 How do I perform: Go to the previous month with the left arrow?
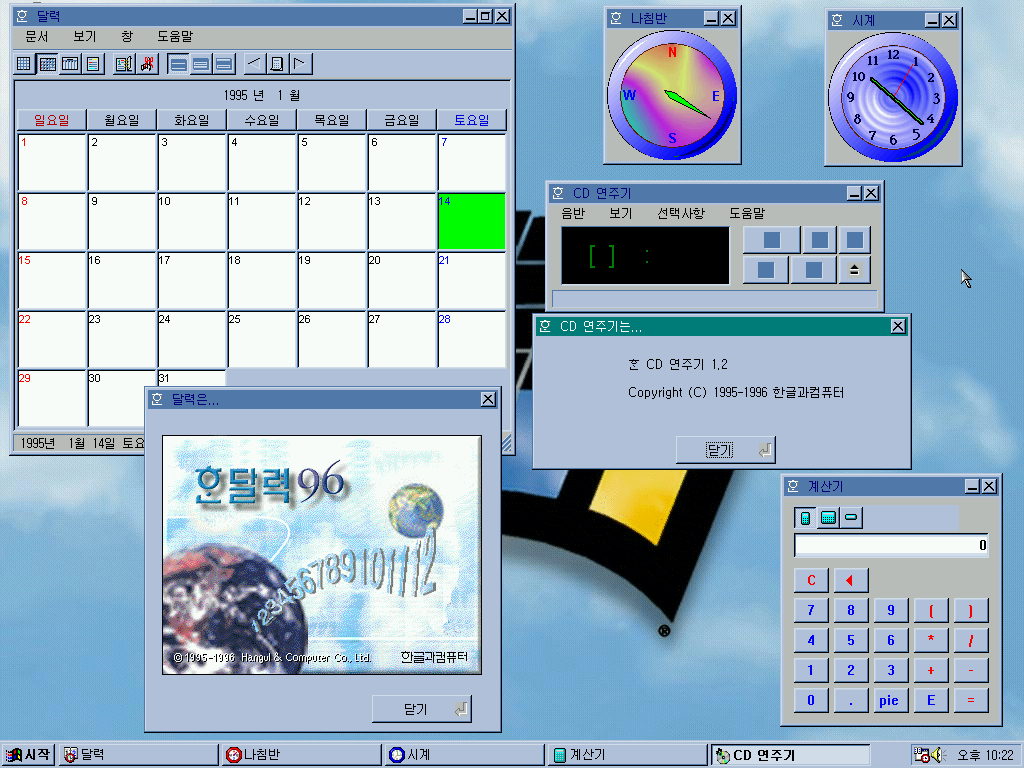pyautogui.click(x=255, y=63)
